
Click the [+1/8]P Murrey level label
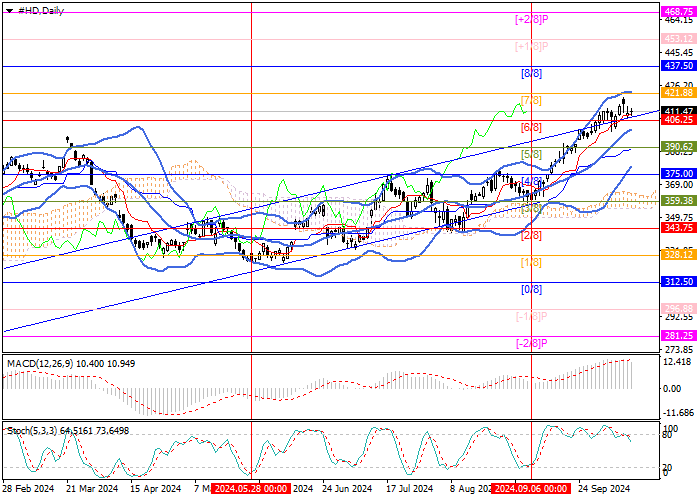coord(531,46)
